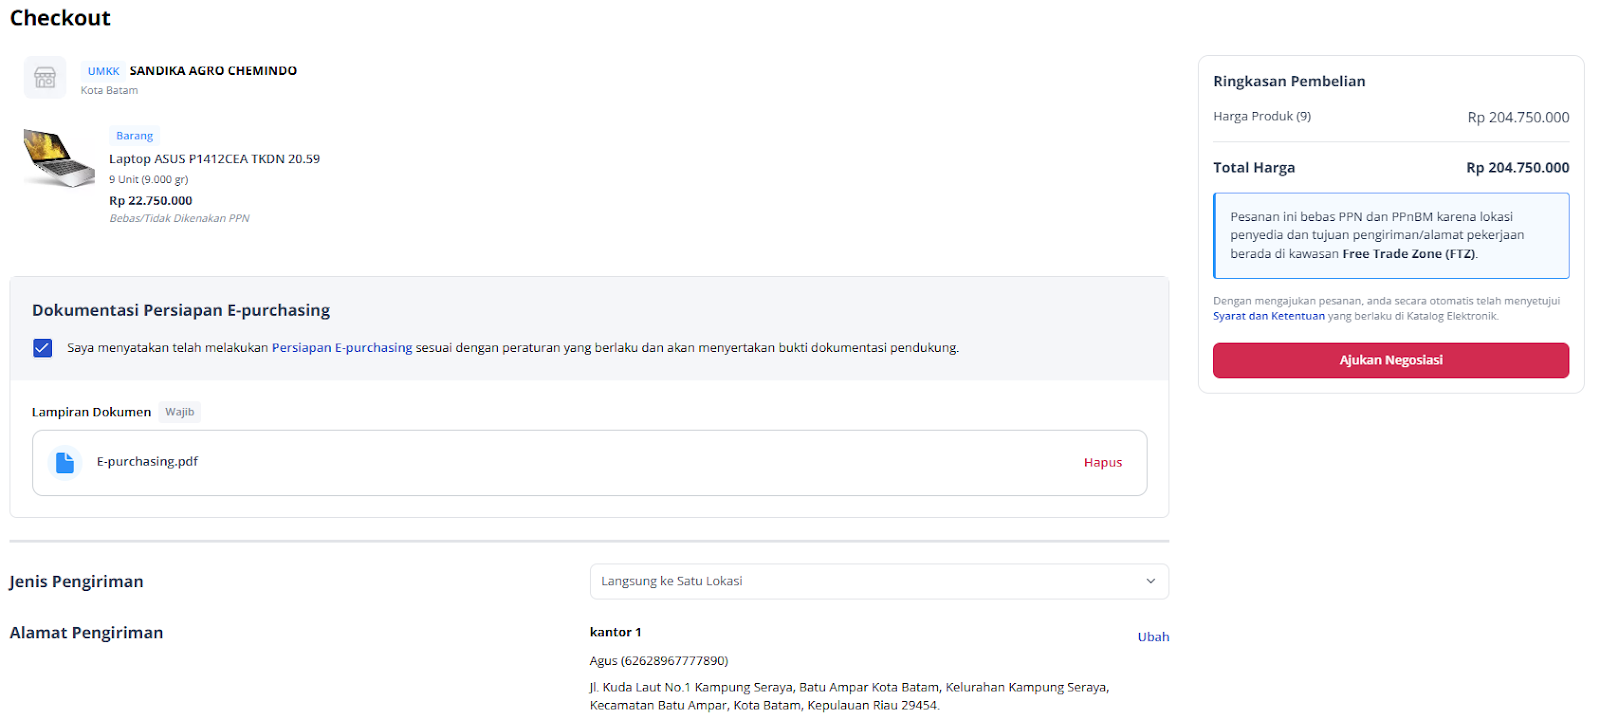
Task: Open the Syarat dan Ketentuan link
Action: point(1269,316)
